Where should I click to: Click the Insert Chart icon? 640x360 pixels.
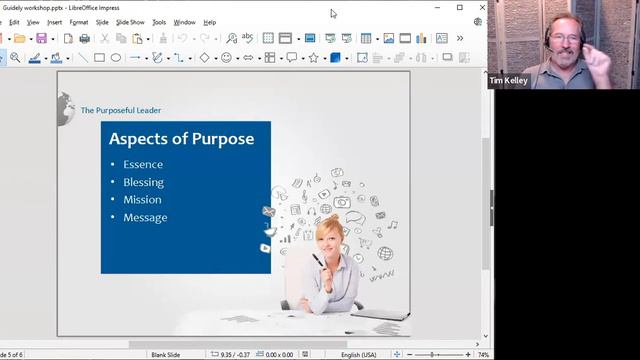point(421,38)
